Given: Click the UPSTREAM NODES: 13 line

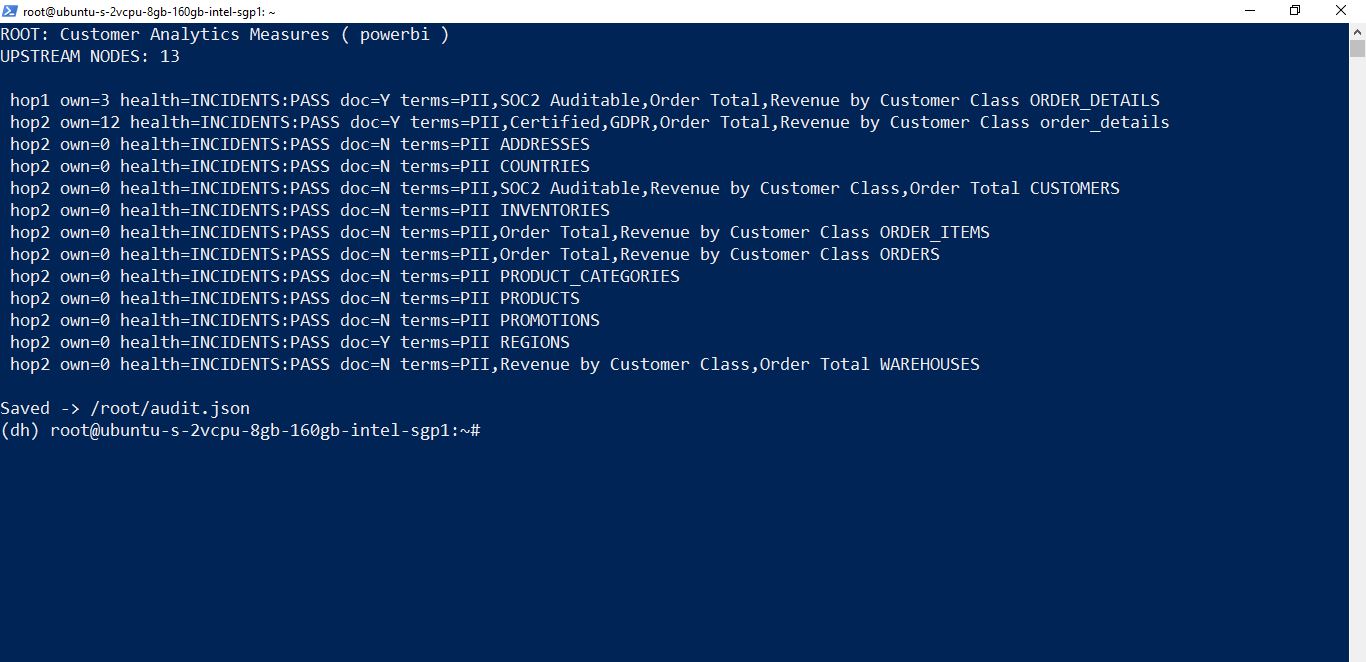Looking at the screenshot, I should 90,56.
